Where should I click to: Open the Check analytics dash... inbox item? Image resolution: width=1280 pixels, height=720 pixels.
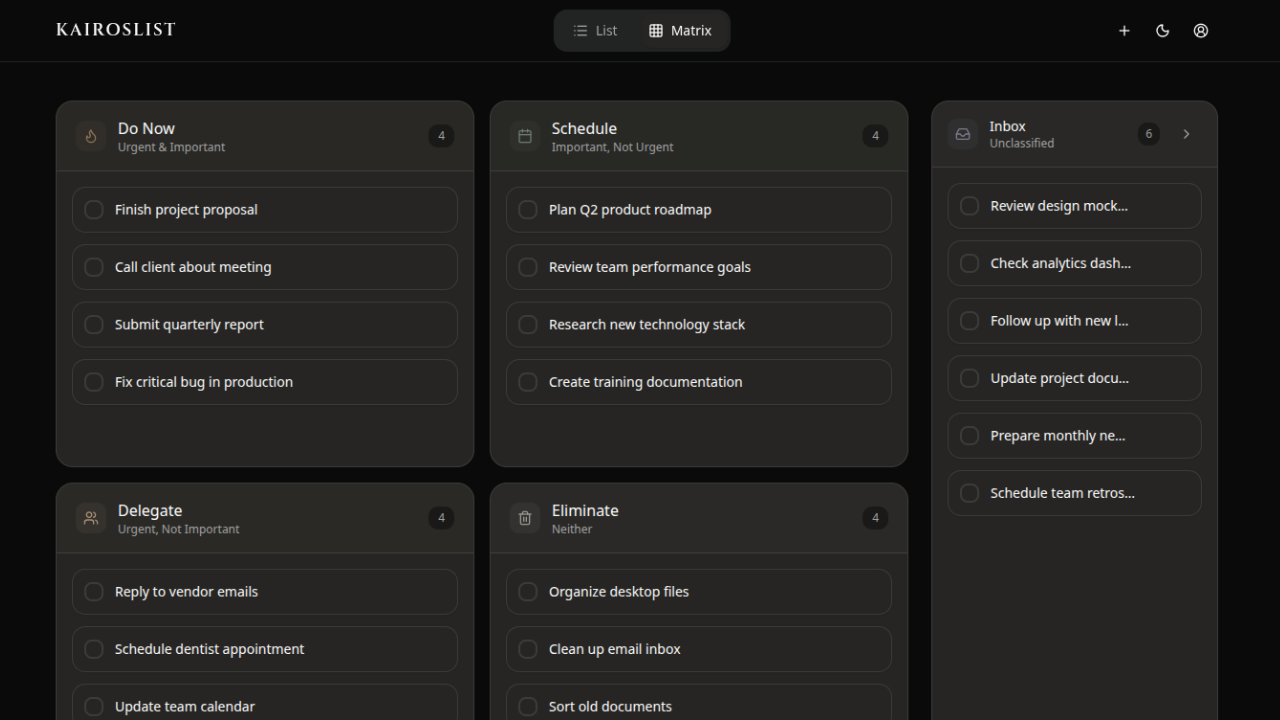[x=1060, y=264]
